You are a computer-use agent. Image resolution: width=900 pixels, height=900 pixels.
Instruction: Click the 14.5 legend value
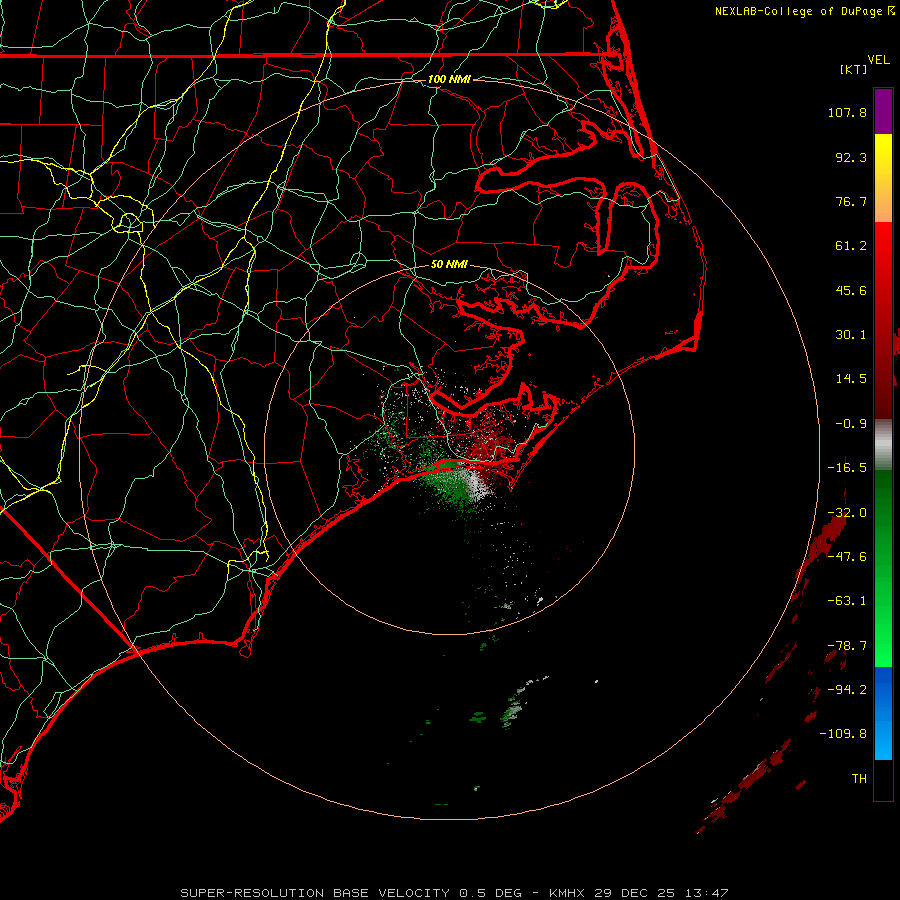click(x=851, y=379)
